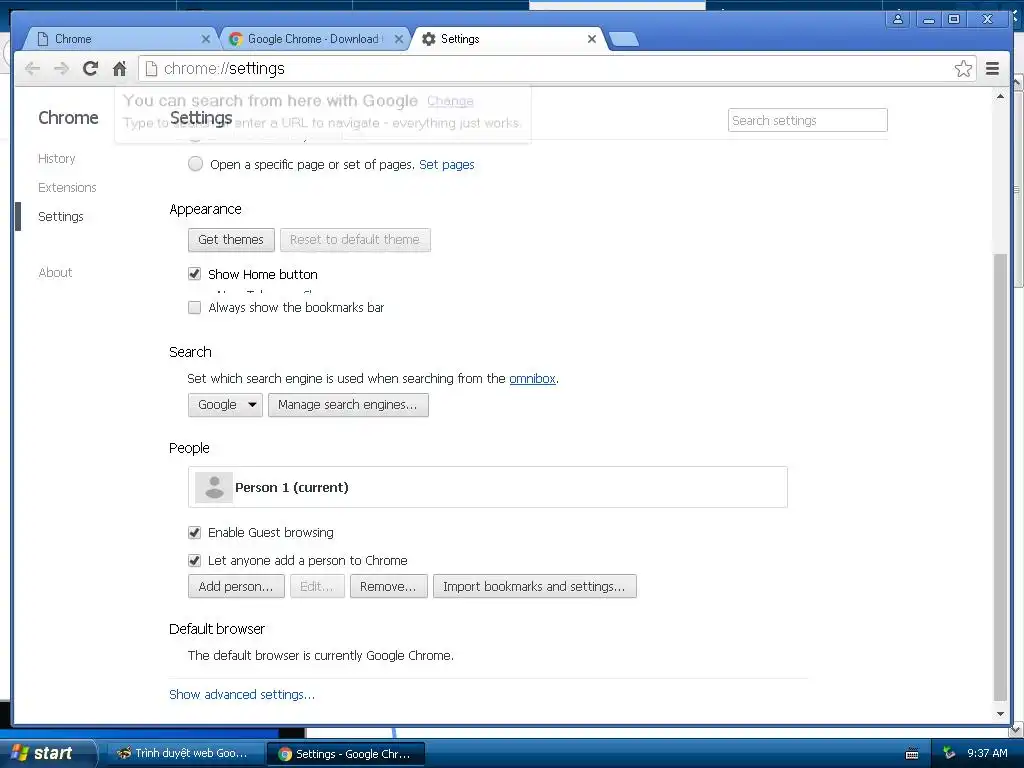
Task: Open a new tab
Action: 624,39
